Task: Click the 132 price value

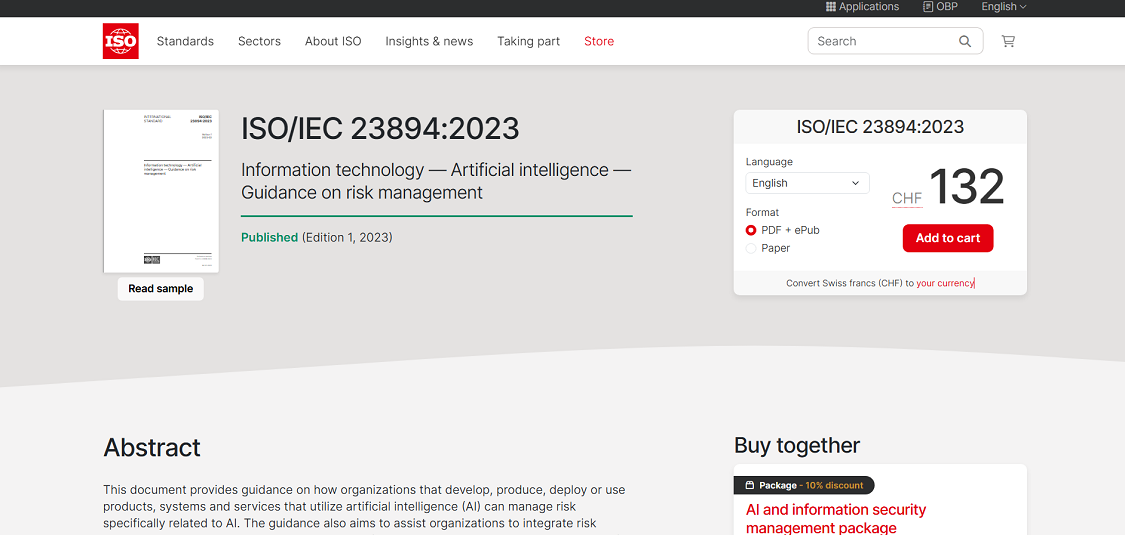Action: [967, 186]
